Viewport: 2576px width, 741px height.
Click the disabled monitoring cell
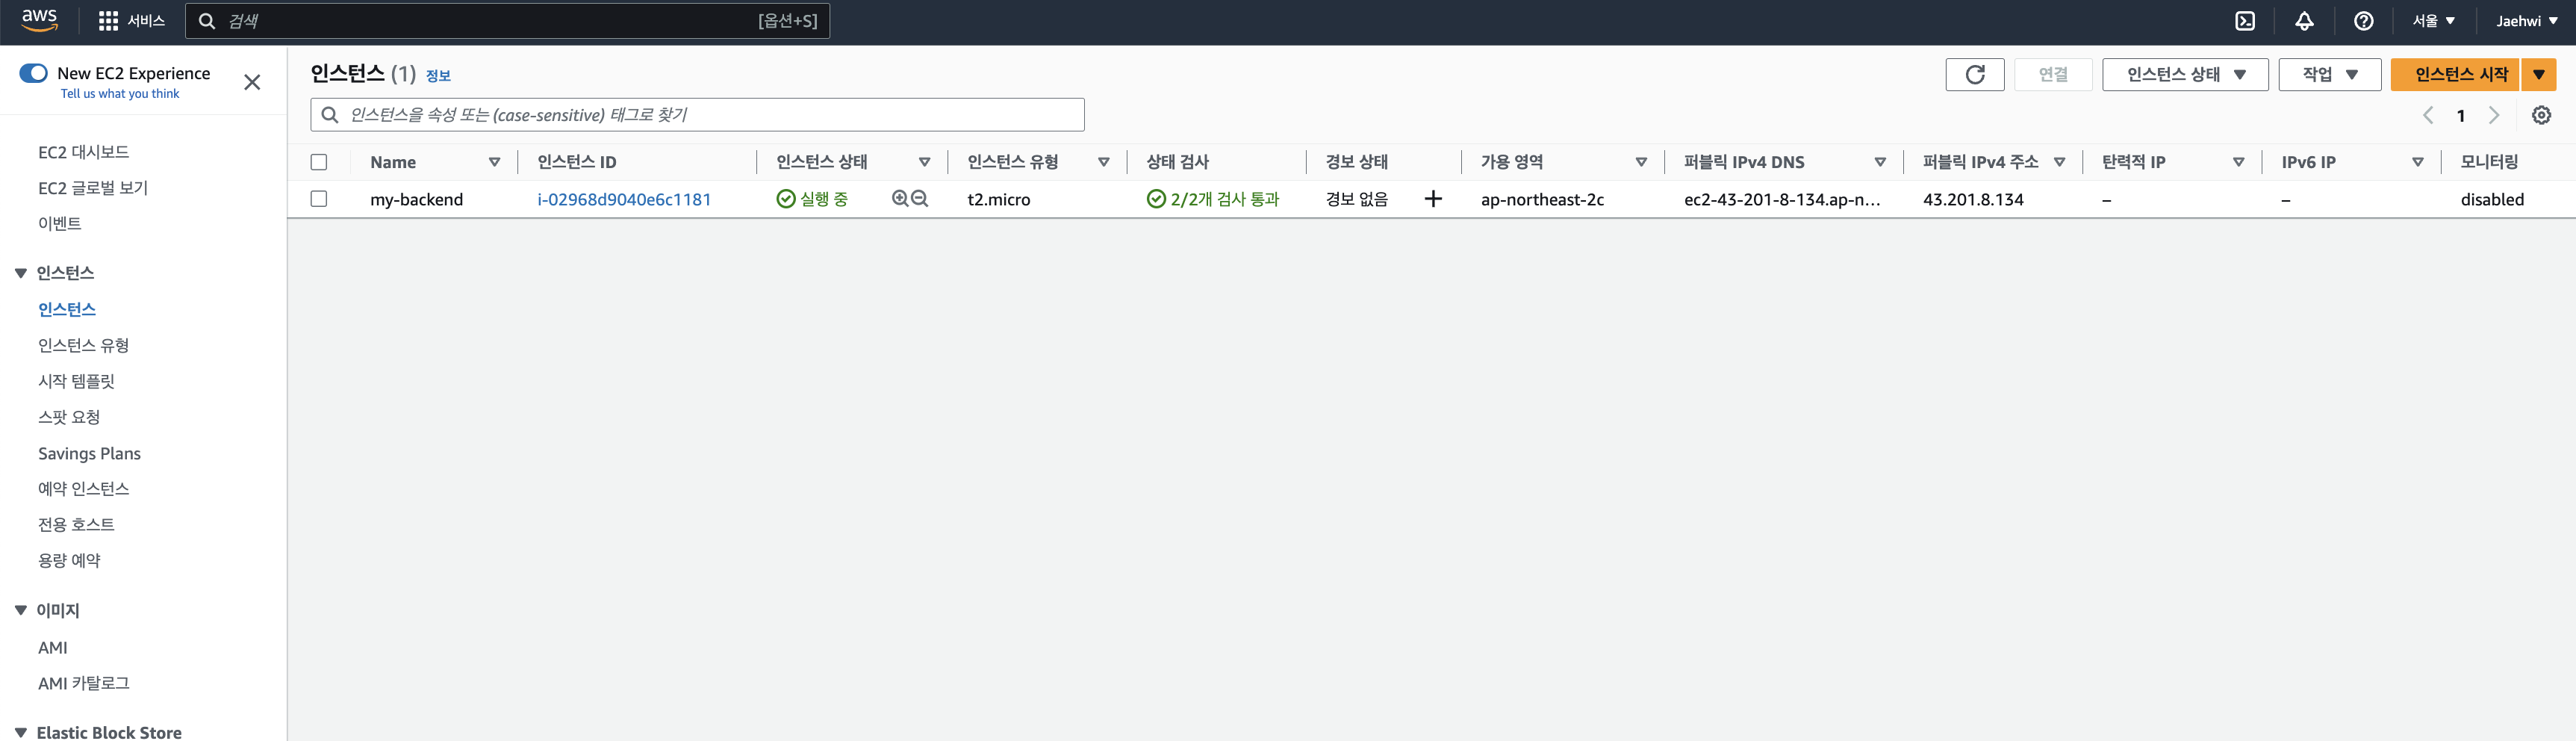(x=2492, y=199)
